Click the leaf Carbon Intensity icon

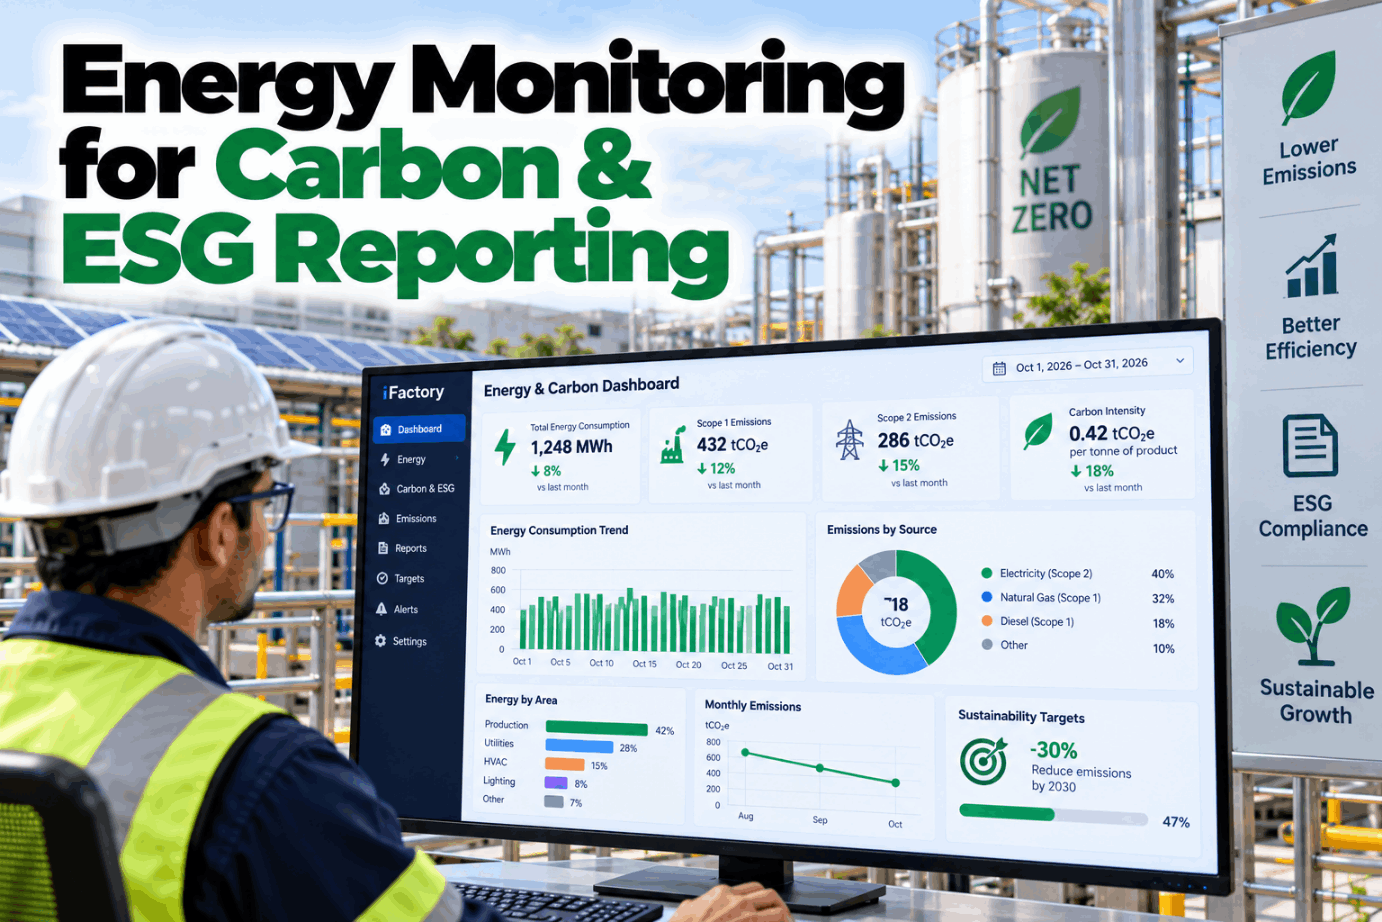pyautogui.click(x=1038, y=432)
